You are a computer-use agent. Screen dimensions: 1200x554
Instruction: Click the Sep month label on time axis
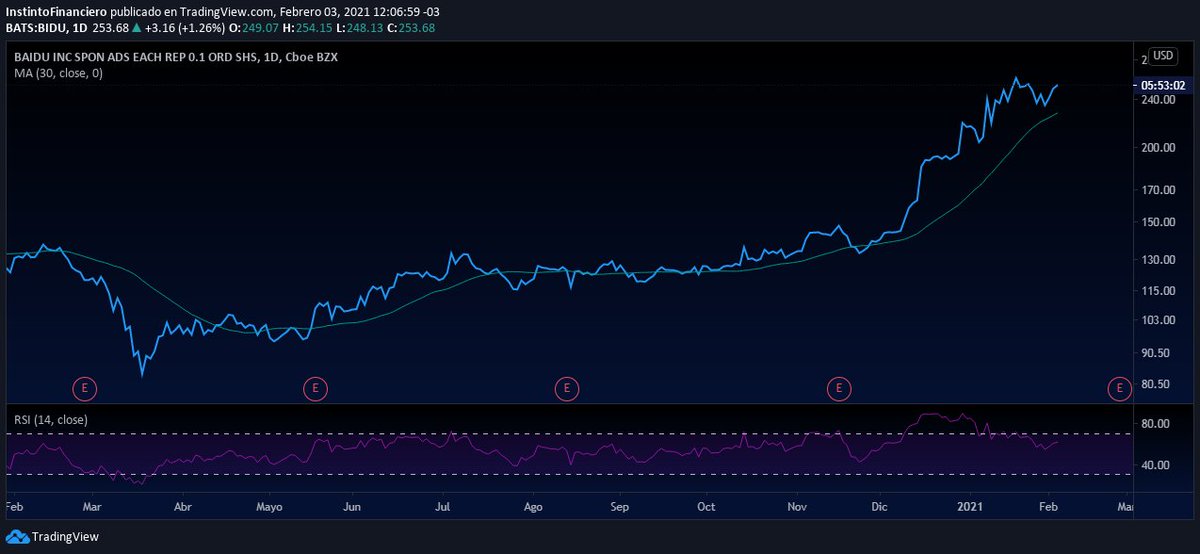(618, 507)
